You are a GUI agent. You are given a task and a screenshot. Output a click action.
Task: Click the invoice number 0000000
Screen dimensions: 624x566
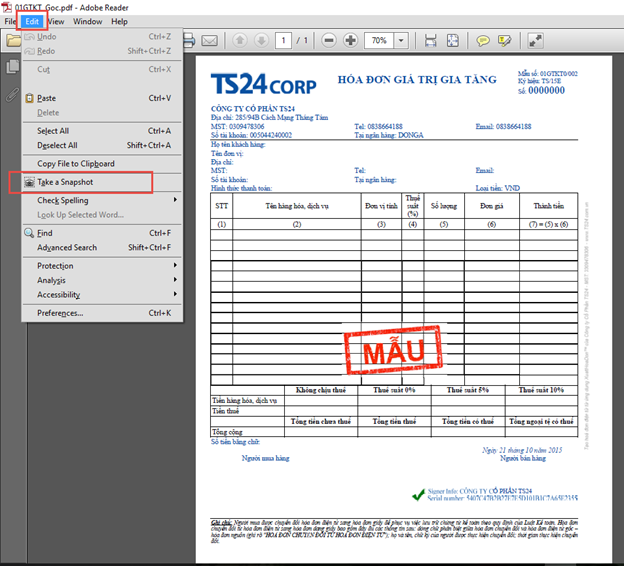pyautogui.click(x=546, y=90)
